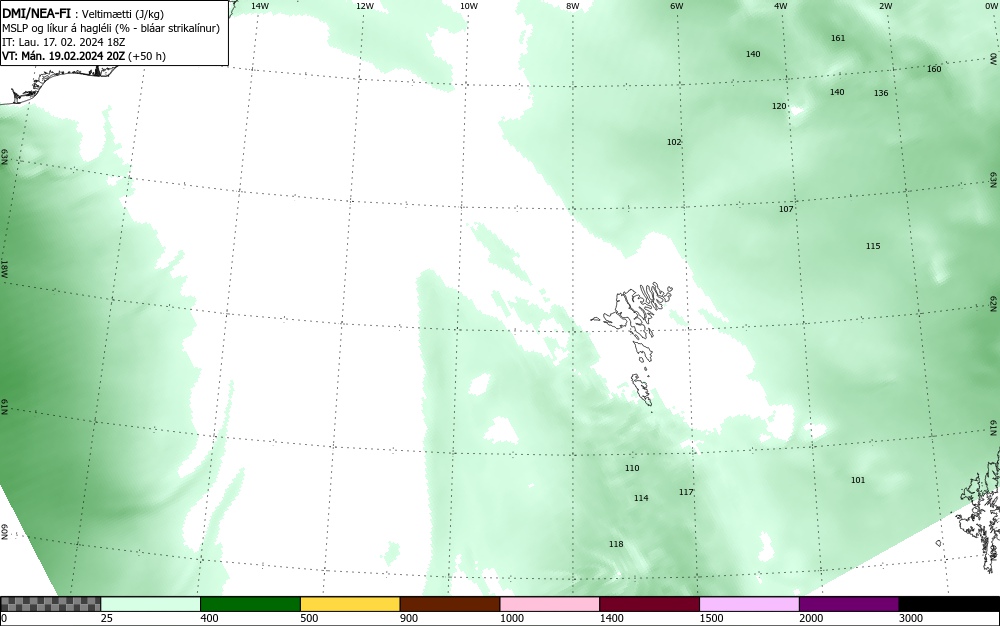This screenshot has height=626, width=1000.
Task: Click the map value "115"
Action: [873, 246]
